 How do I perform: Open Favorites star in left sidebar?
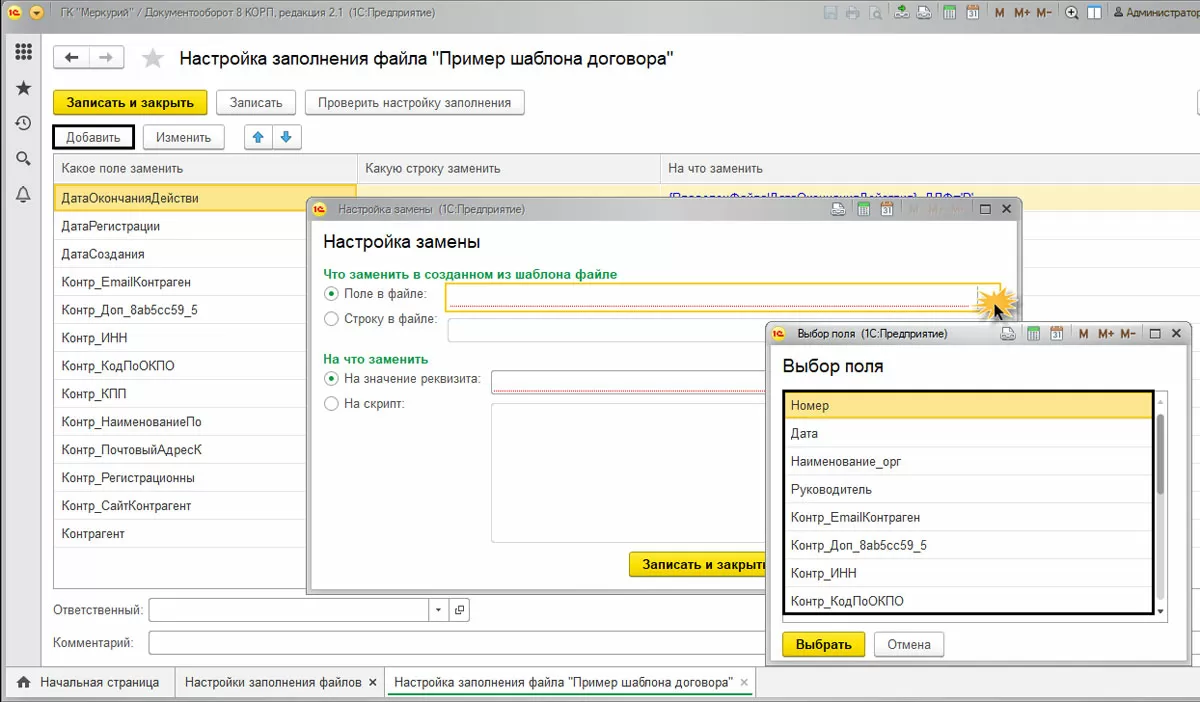click(23, 88)
